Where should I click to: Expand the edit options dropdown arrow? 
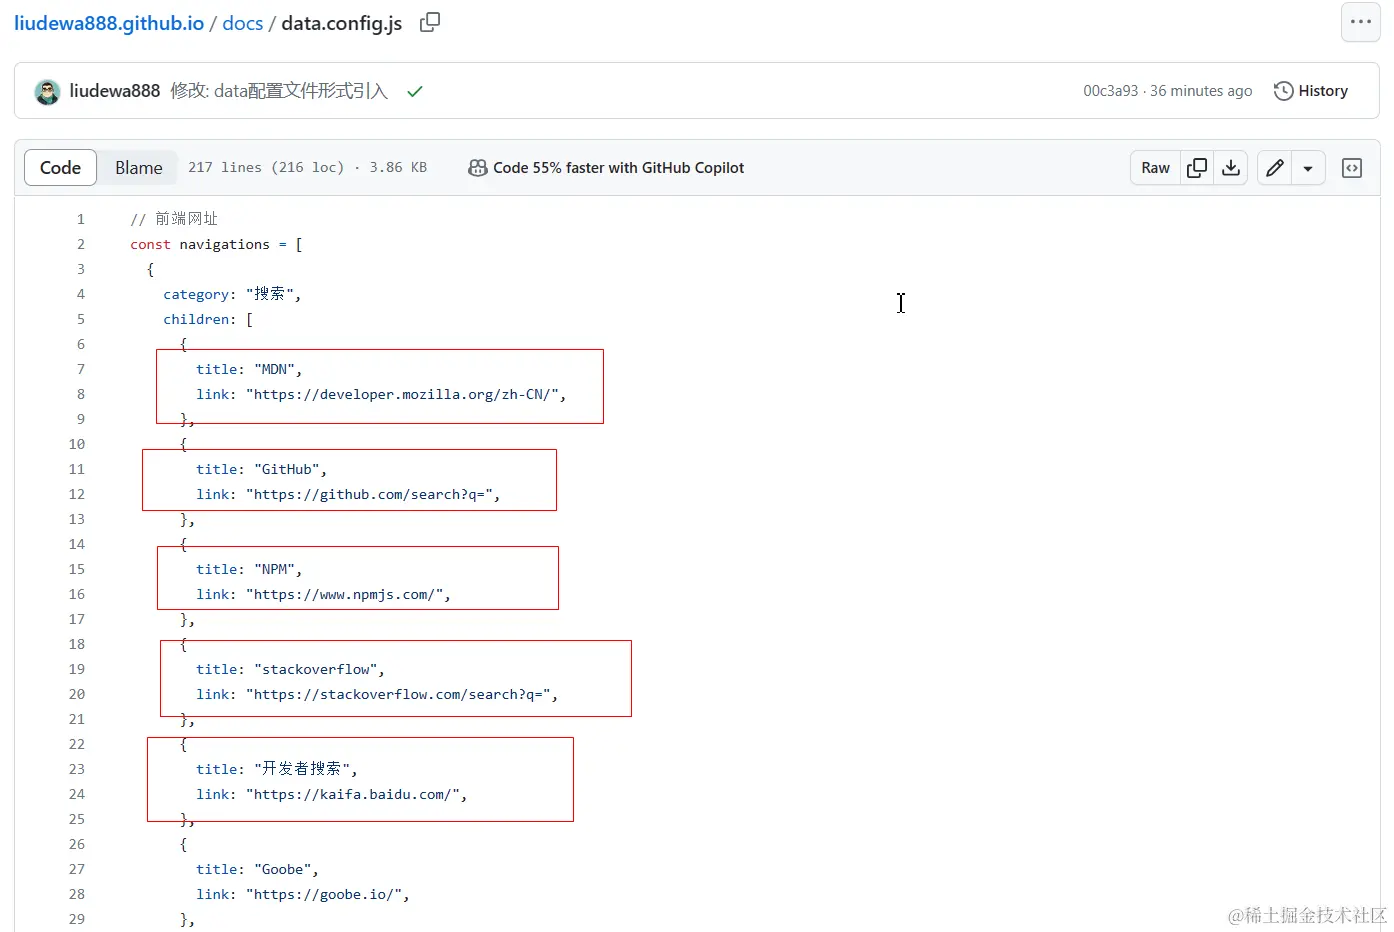[1308, 168]
